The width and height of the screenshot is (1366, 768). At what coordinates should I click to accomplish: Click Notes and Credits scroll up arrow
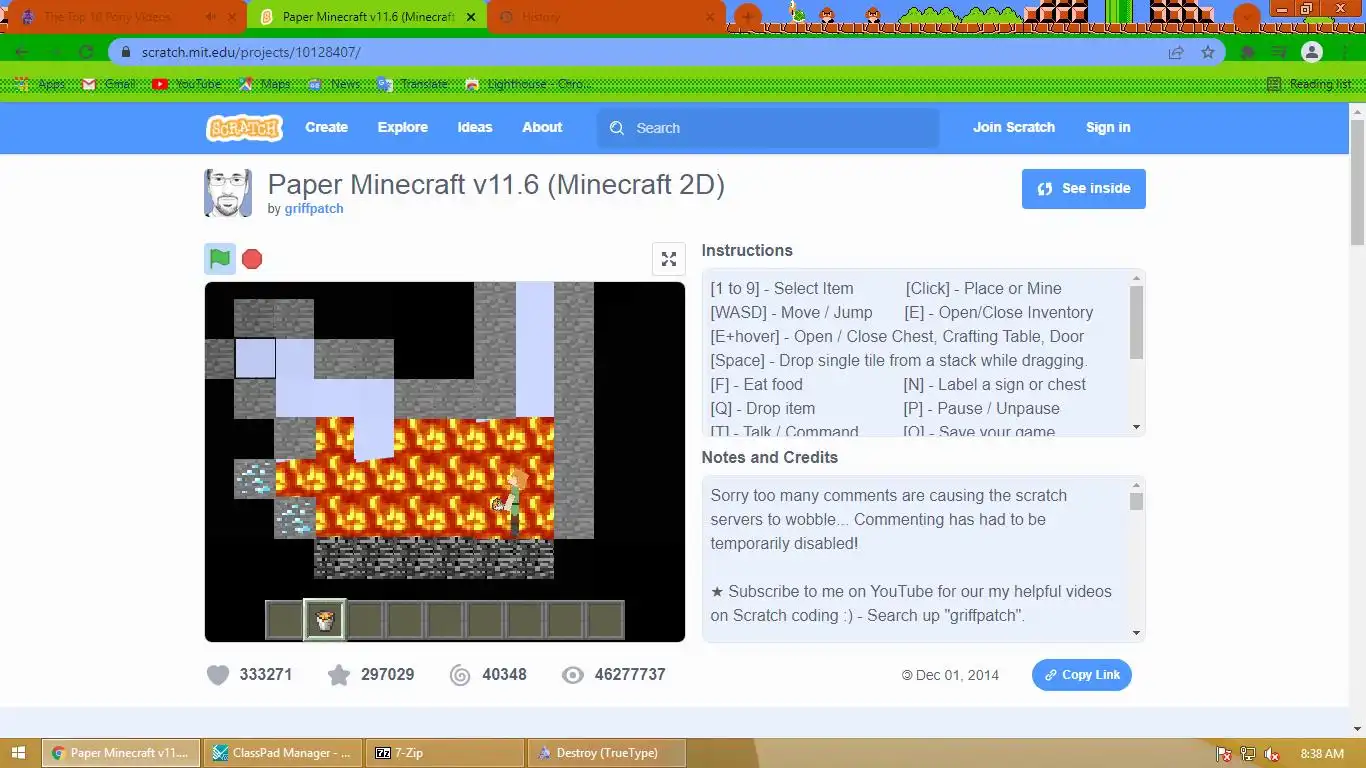(x=1136, y=484)
